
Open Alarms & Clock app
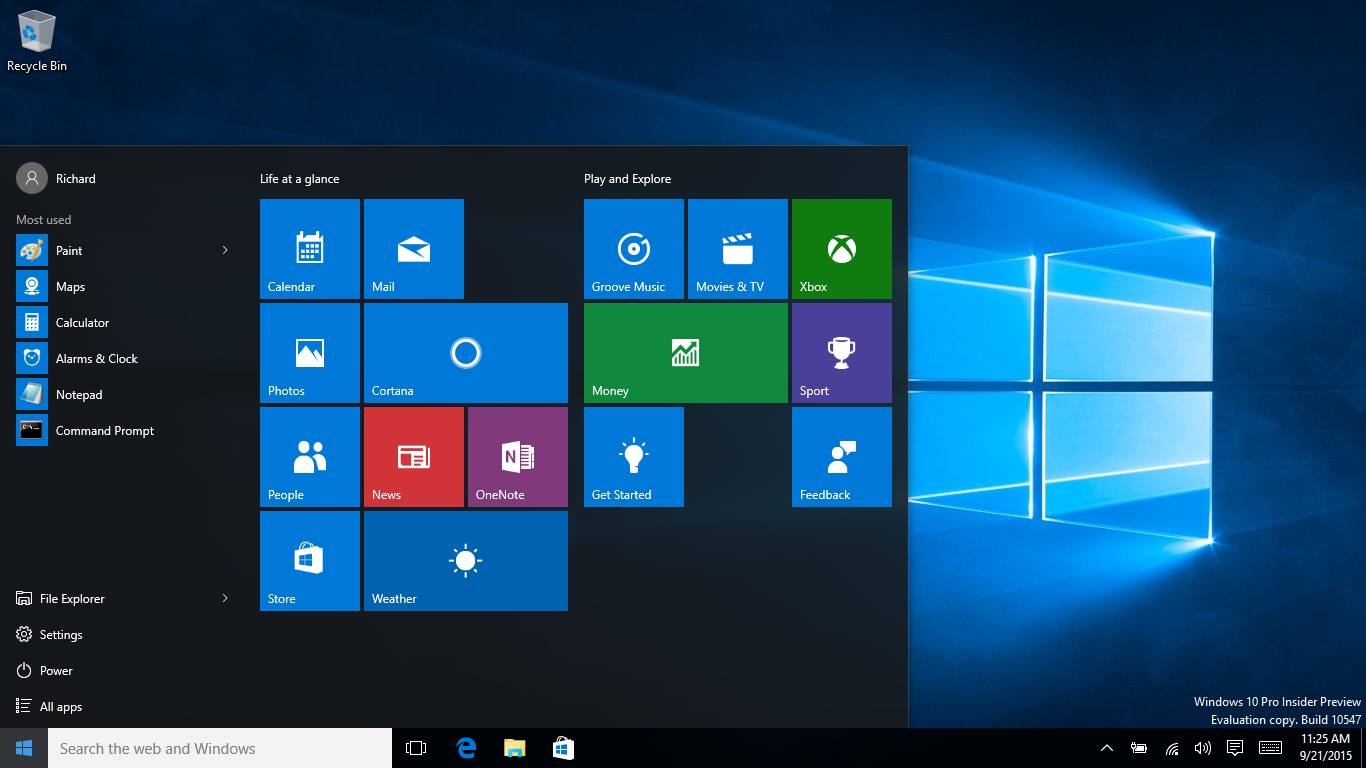pyautogui.click(x=124, y=359)
